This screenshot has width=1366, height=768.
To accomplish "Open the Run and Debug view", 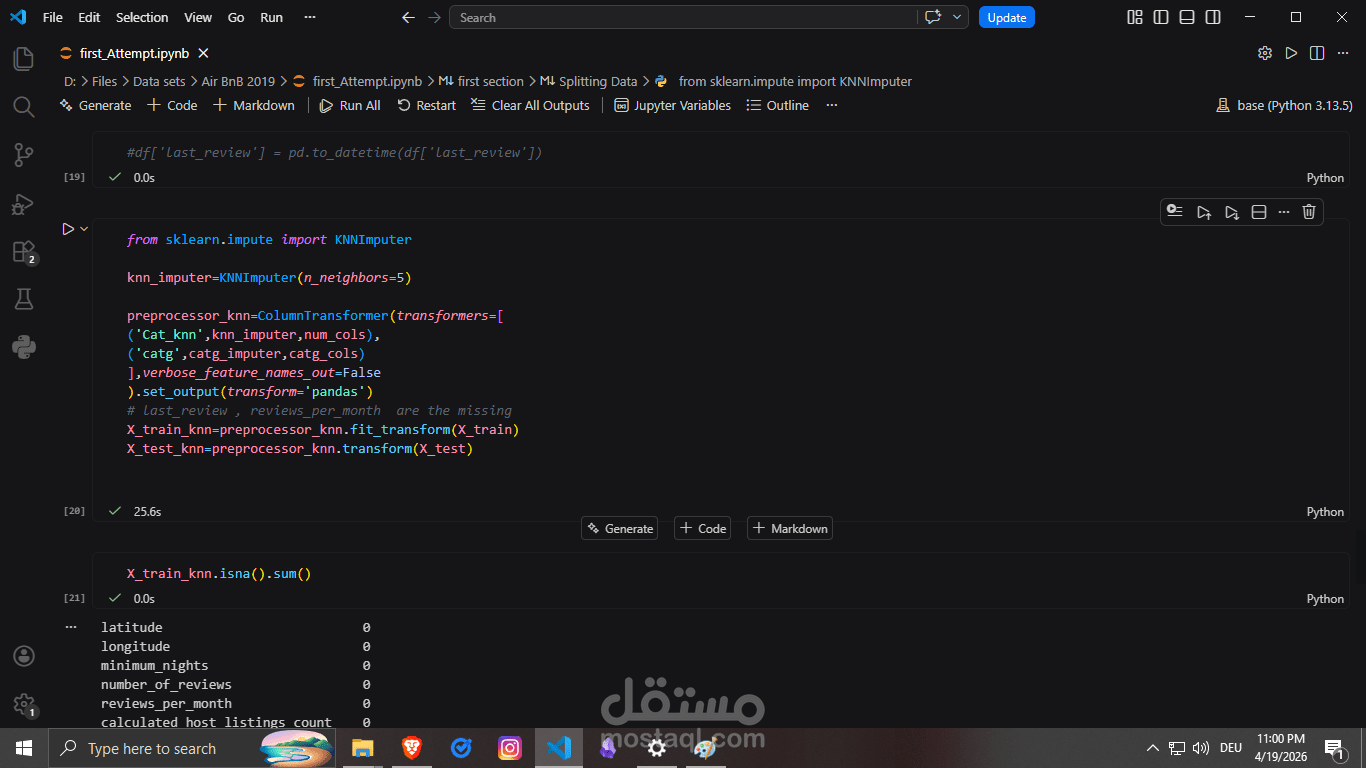I will click(x=24, y=204).
